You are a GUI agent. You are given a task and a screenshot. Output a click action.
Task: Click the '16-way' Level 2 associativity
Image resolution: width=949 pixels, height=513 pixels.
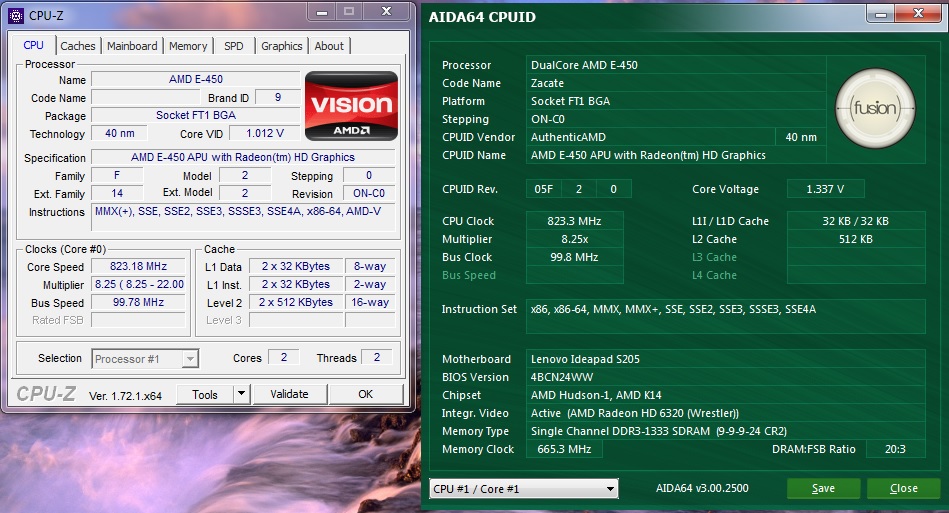tap(370, 302)
